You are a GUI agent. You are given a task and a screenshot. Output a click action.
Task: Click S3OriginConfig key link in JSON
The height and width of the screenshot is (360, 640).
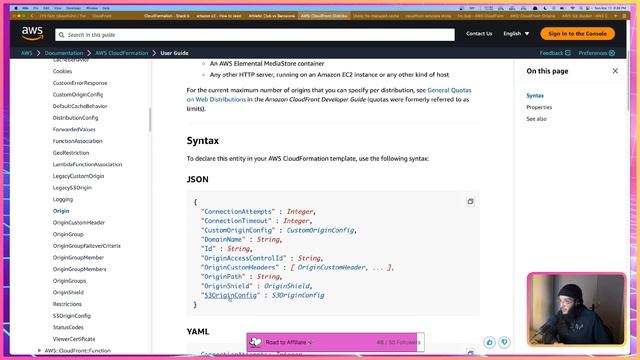coord(231,295)
